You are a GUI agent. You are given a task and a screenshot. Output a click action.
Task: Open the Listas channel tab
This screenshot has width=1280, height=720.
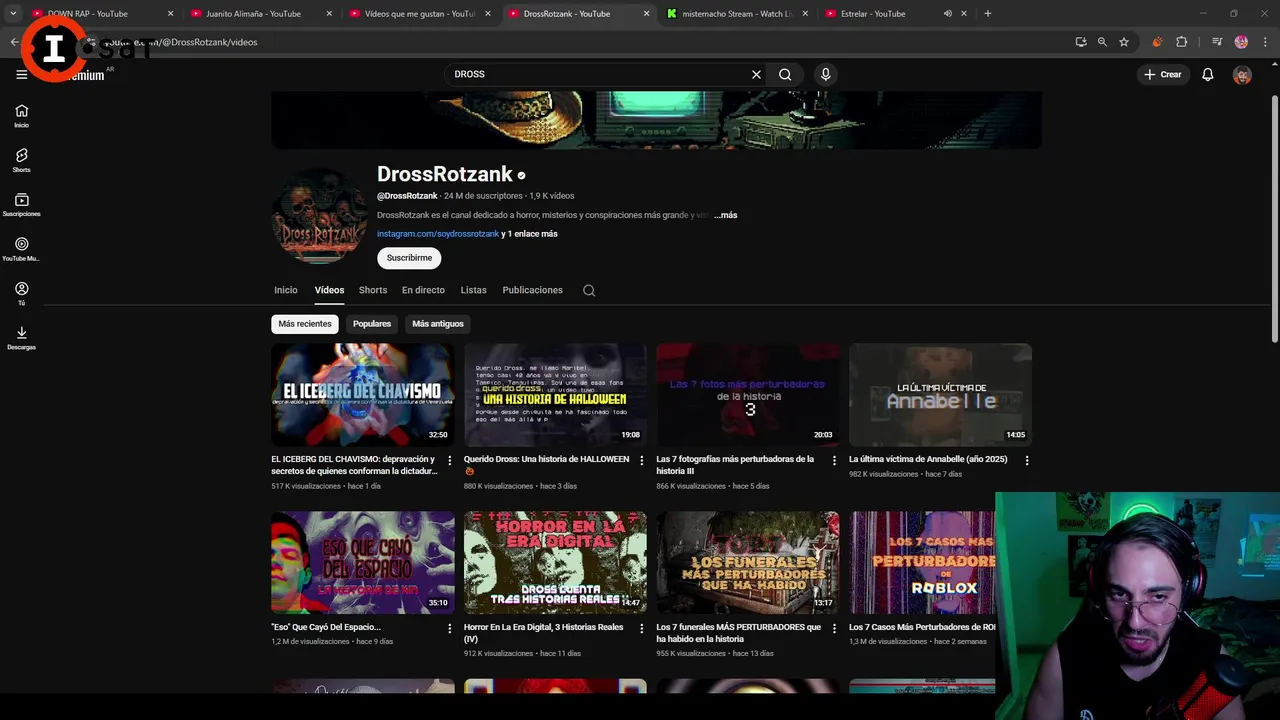click(x=473, y=290)
